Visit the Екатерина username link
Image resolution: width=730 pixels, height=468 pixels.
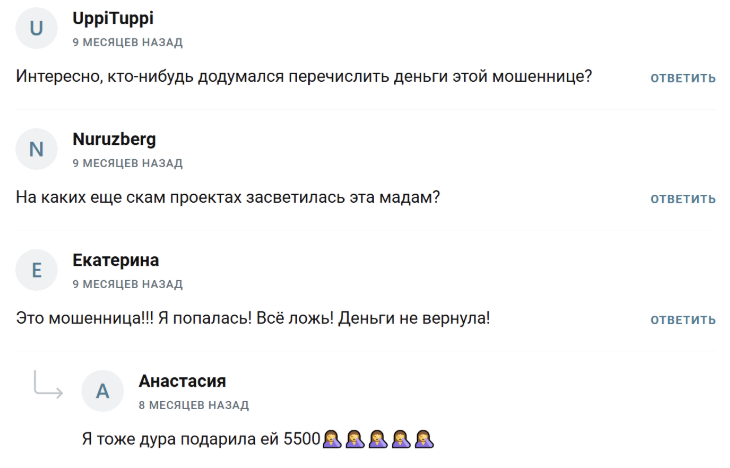coord(115,260)
